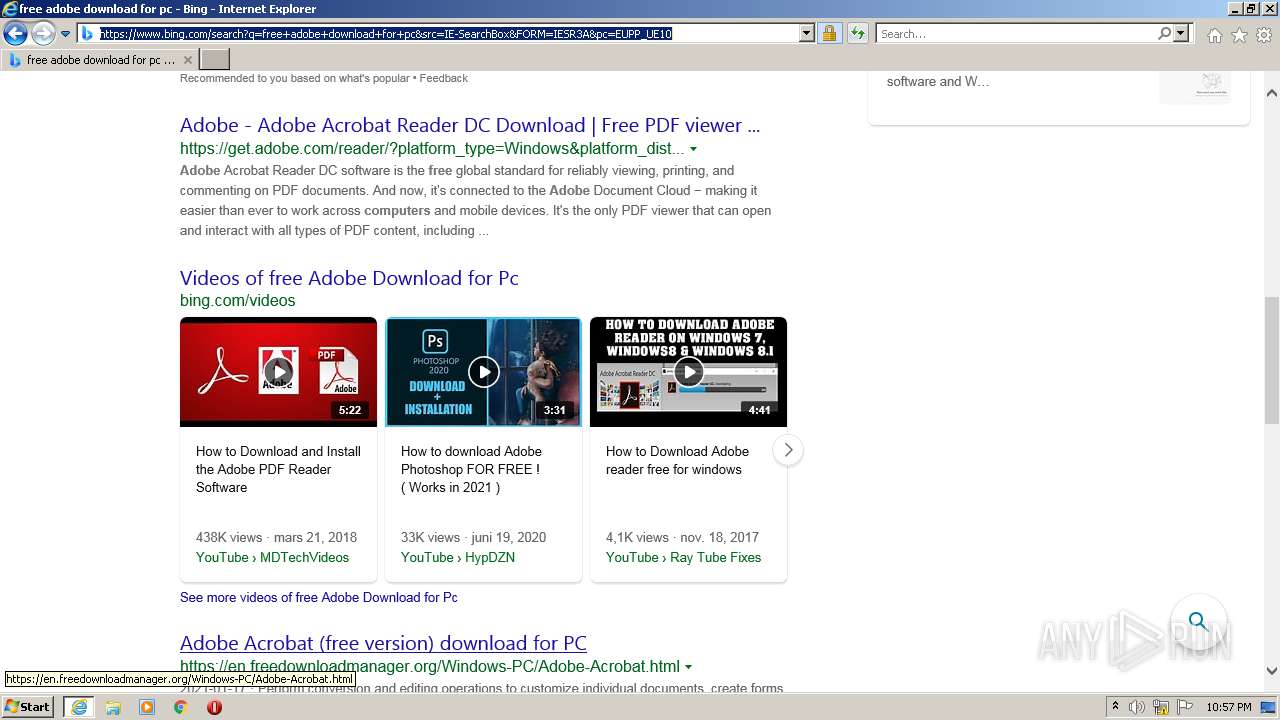Screen dimensions: 1280x720
Task: Open the recent pages dropdown arrow
Action: click(66, 34)
